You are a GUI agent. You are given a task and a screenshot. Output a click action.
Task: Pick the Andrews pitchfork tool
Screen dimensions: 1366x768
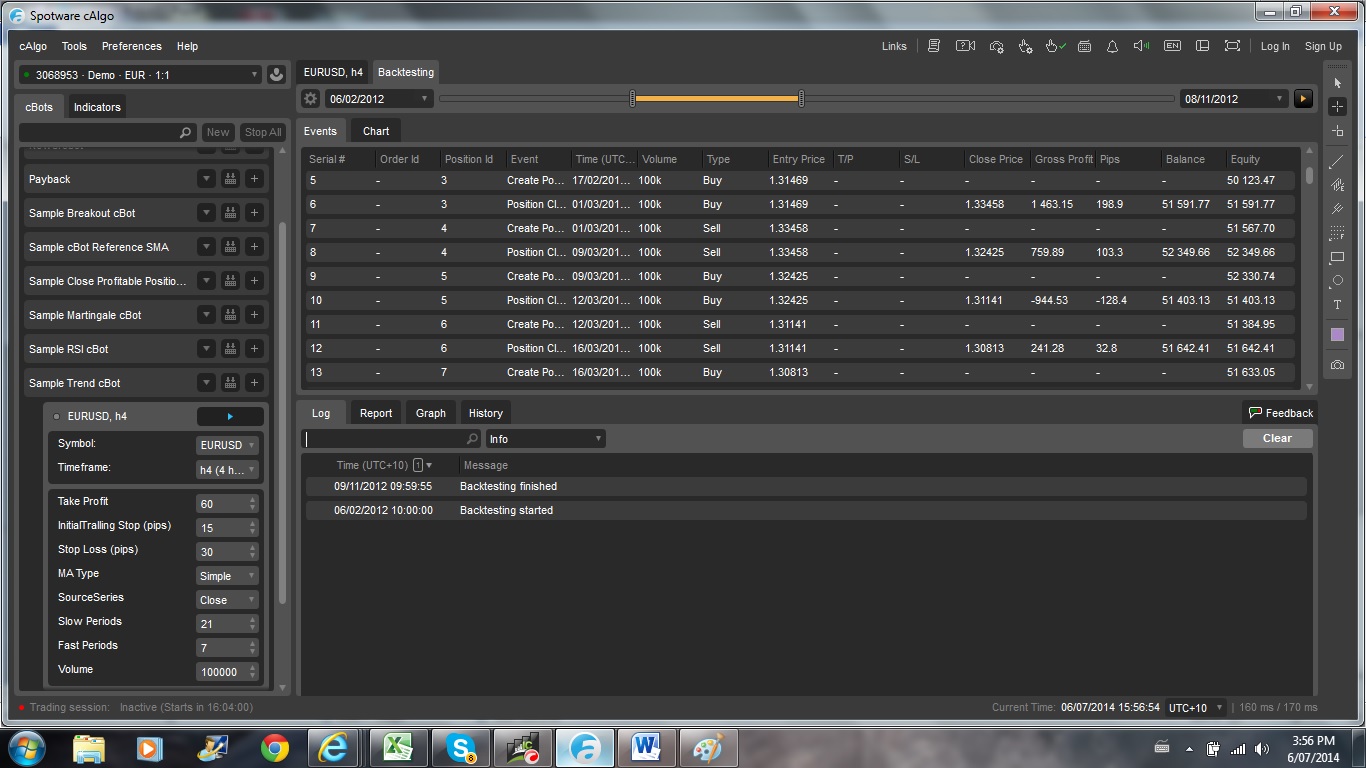1337,209
